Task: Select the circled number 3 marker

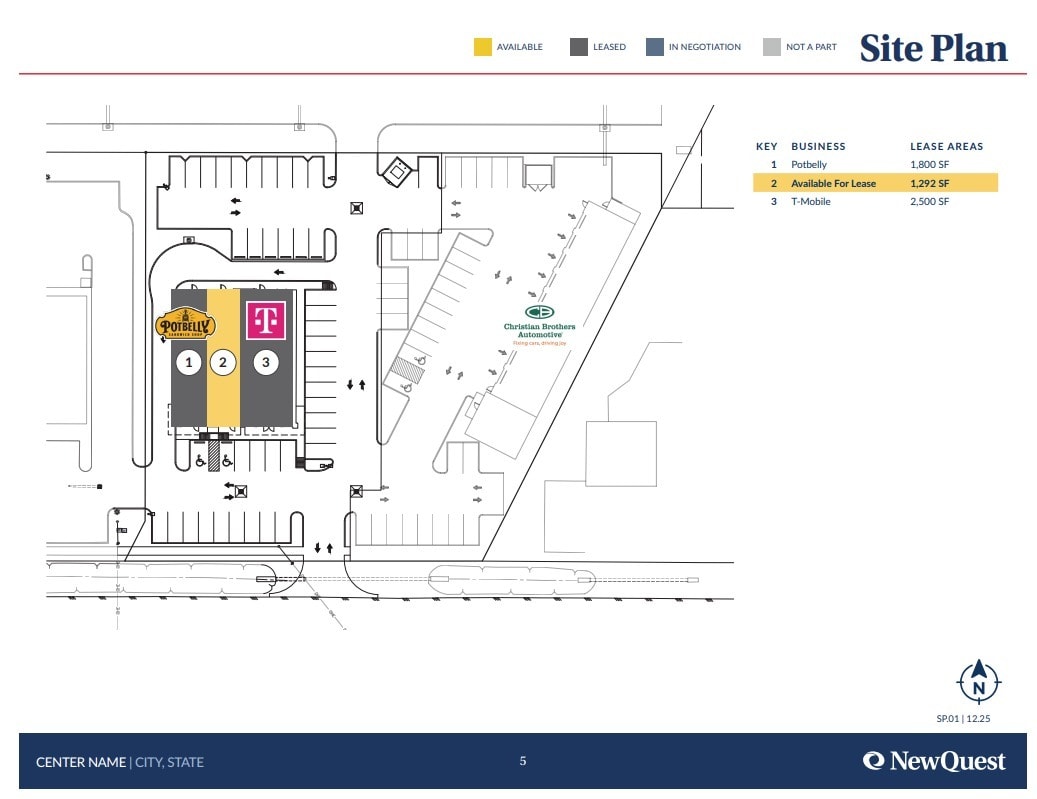Action: pos(265,362)
